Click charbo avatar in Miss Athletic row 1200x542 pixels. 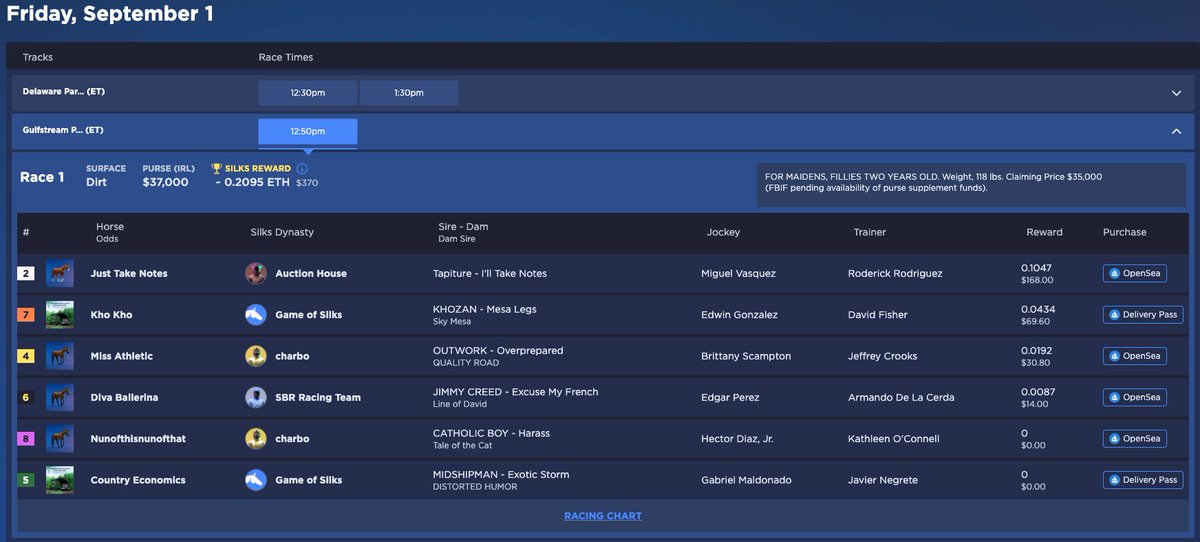256,356
